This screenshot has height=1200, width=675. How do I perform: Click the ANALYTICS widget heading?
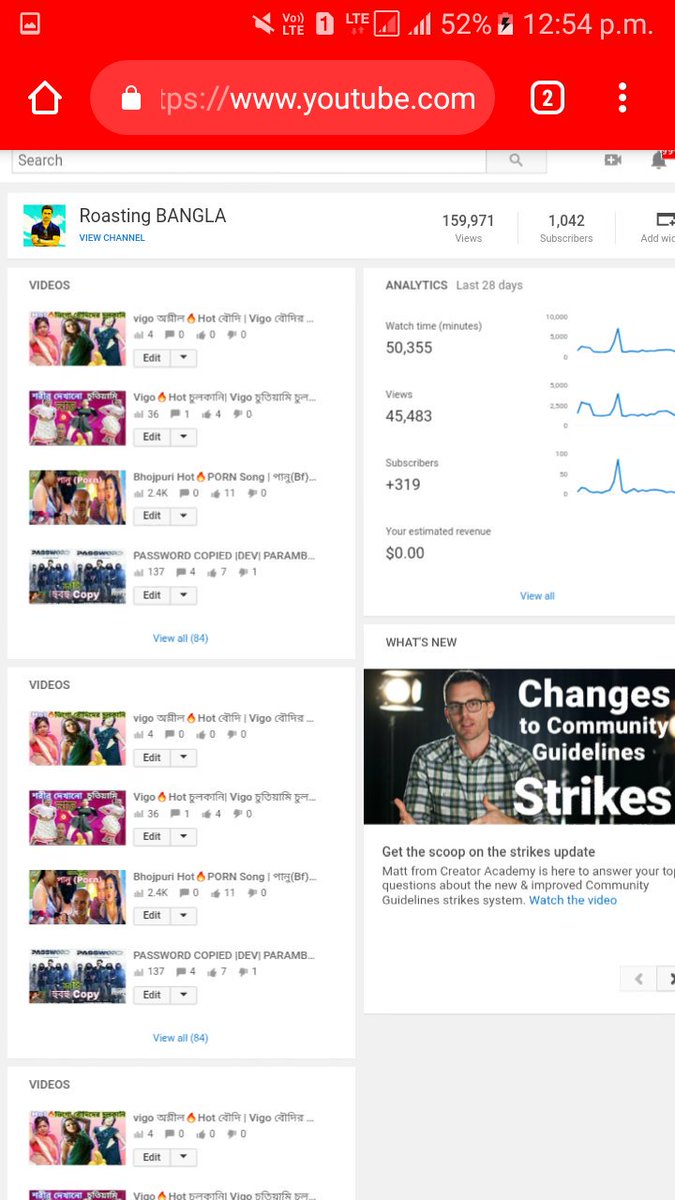[x=417, y=285]
